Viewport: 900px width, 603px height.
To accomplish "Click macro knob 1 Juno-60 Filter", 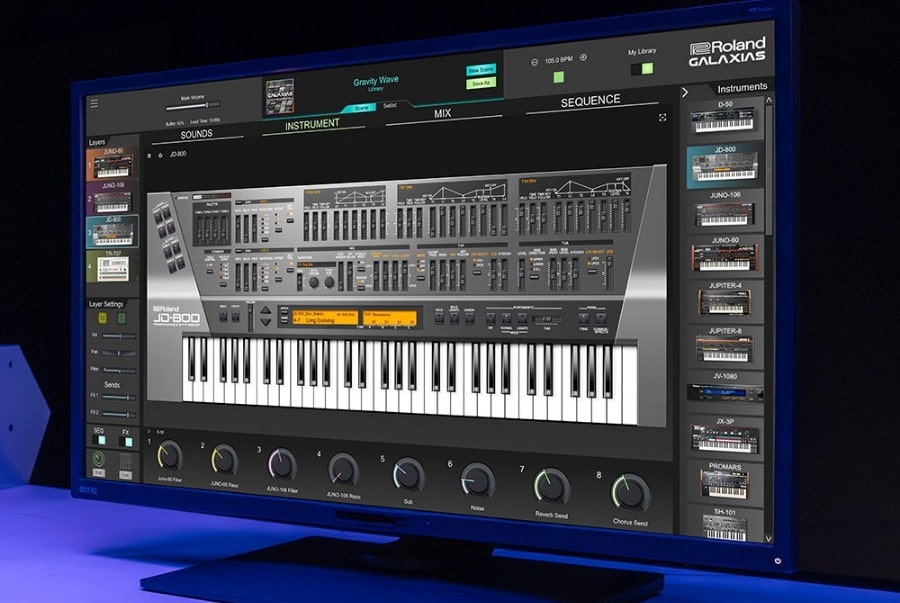I will coord(170,456).
